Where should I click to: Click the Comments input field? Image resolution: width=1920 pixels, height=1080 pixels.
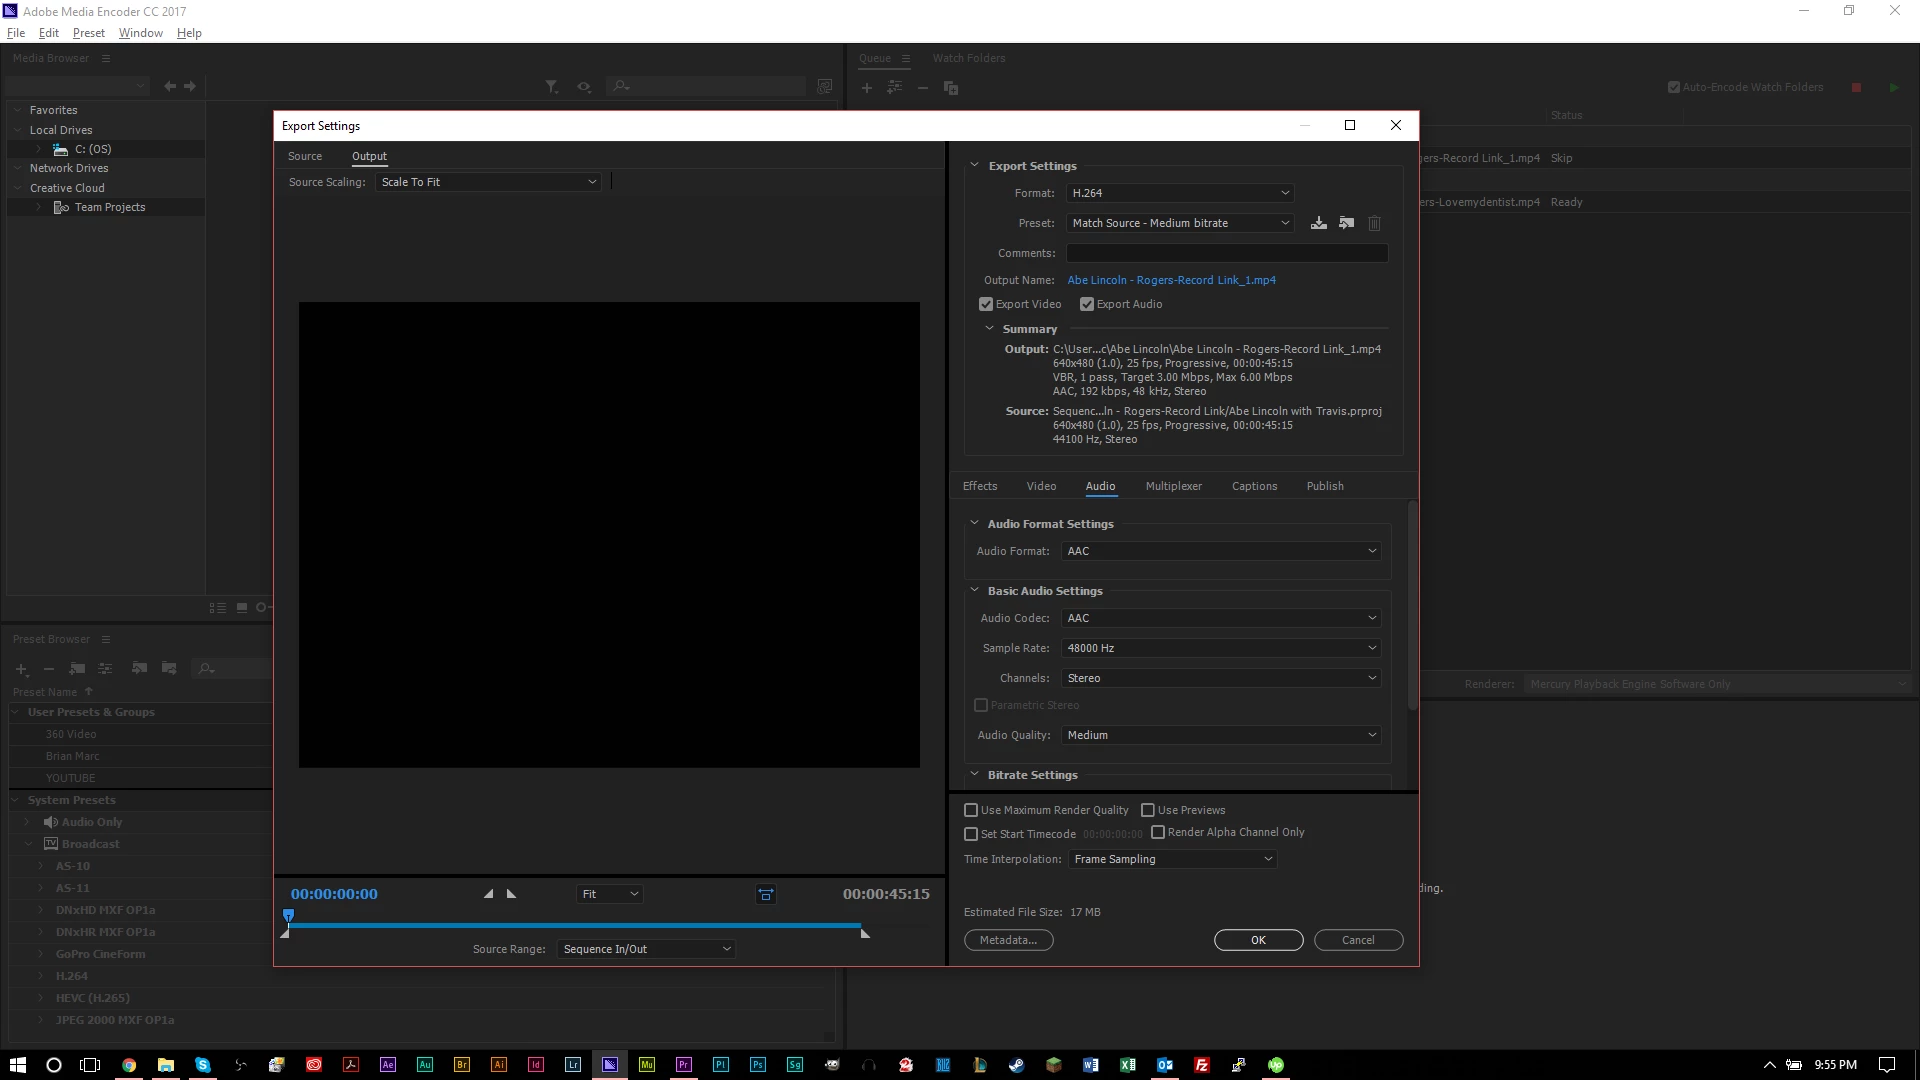click(1227, 253)
